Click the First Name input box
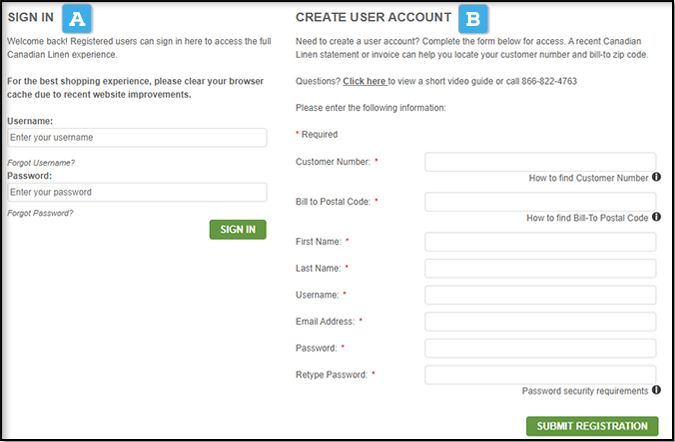 [540, 242]
